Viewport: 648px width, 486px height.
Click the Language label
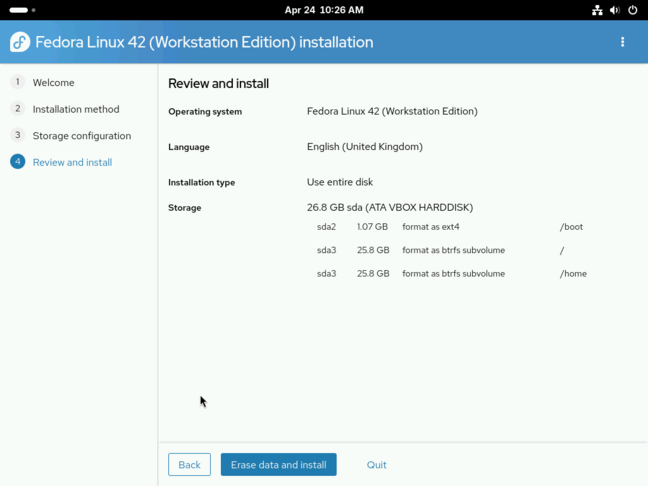tap(189, 147)
